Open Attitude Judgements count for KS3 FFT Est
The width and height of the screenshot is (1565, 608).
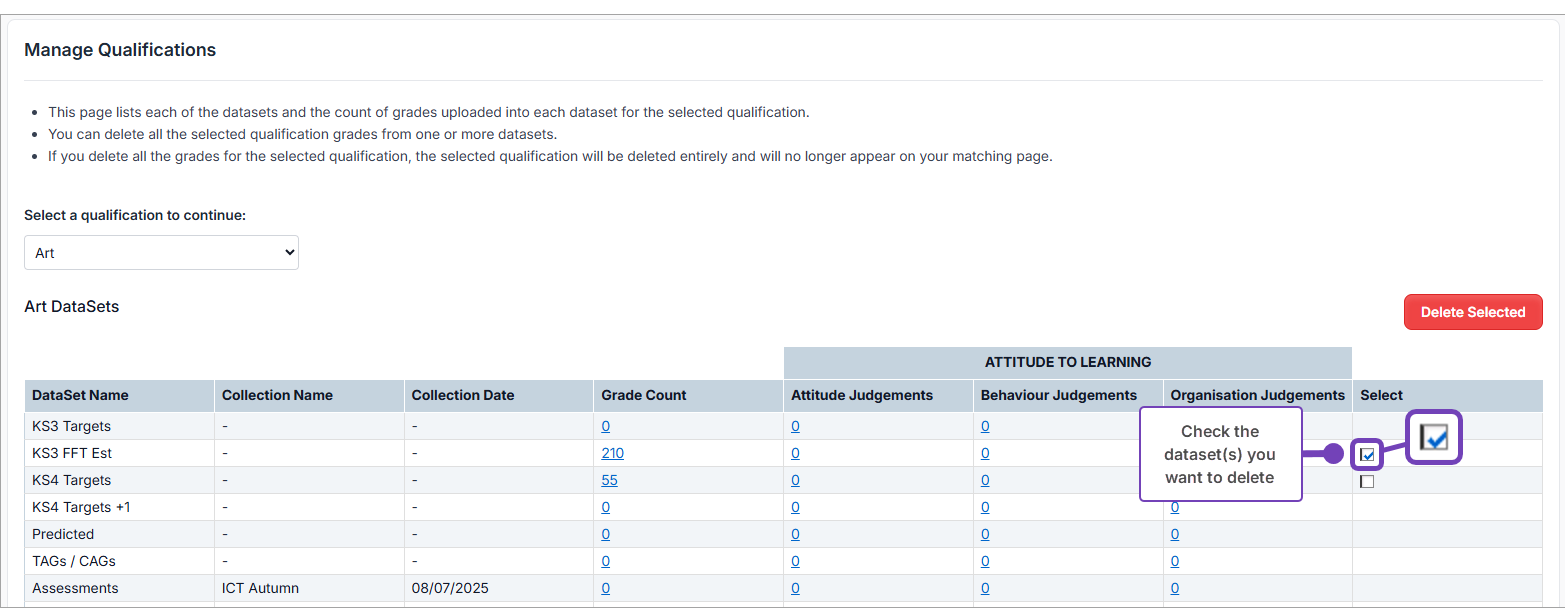coord(795,453)
